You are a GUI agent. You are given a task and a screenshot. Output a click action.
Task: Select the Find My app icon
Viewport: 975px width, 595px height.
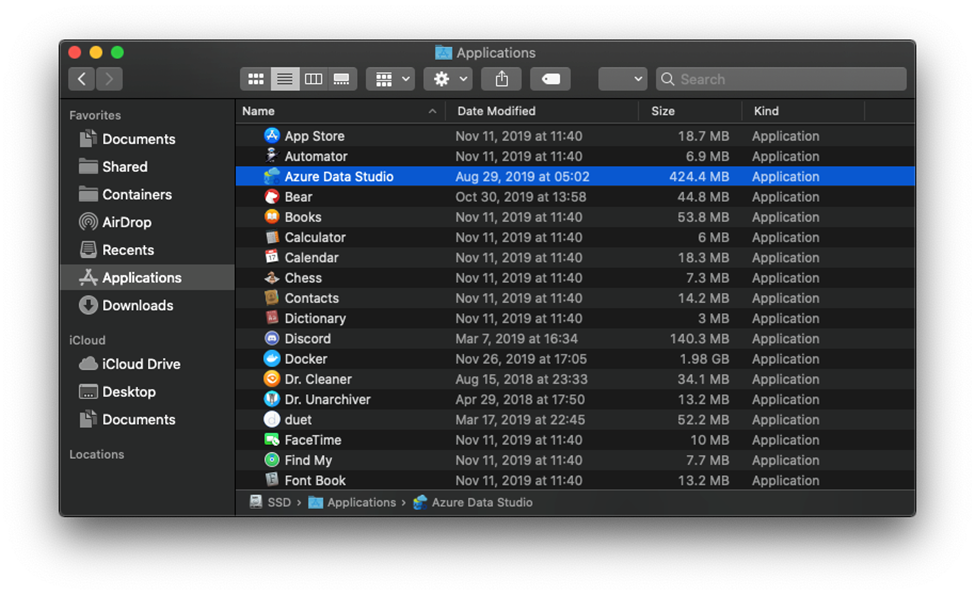coord(272,460)
